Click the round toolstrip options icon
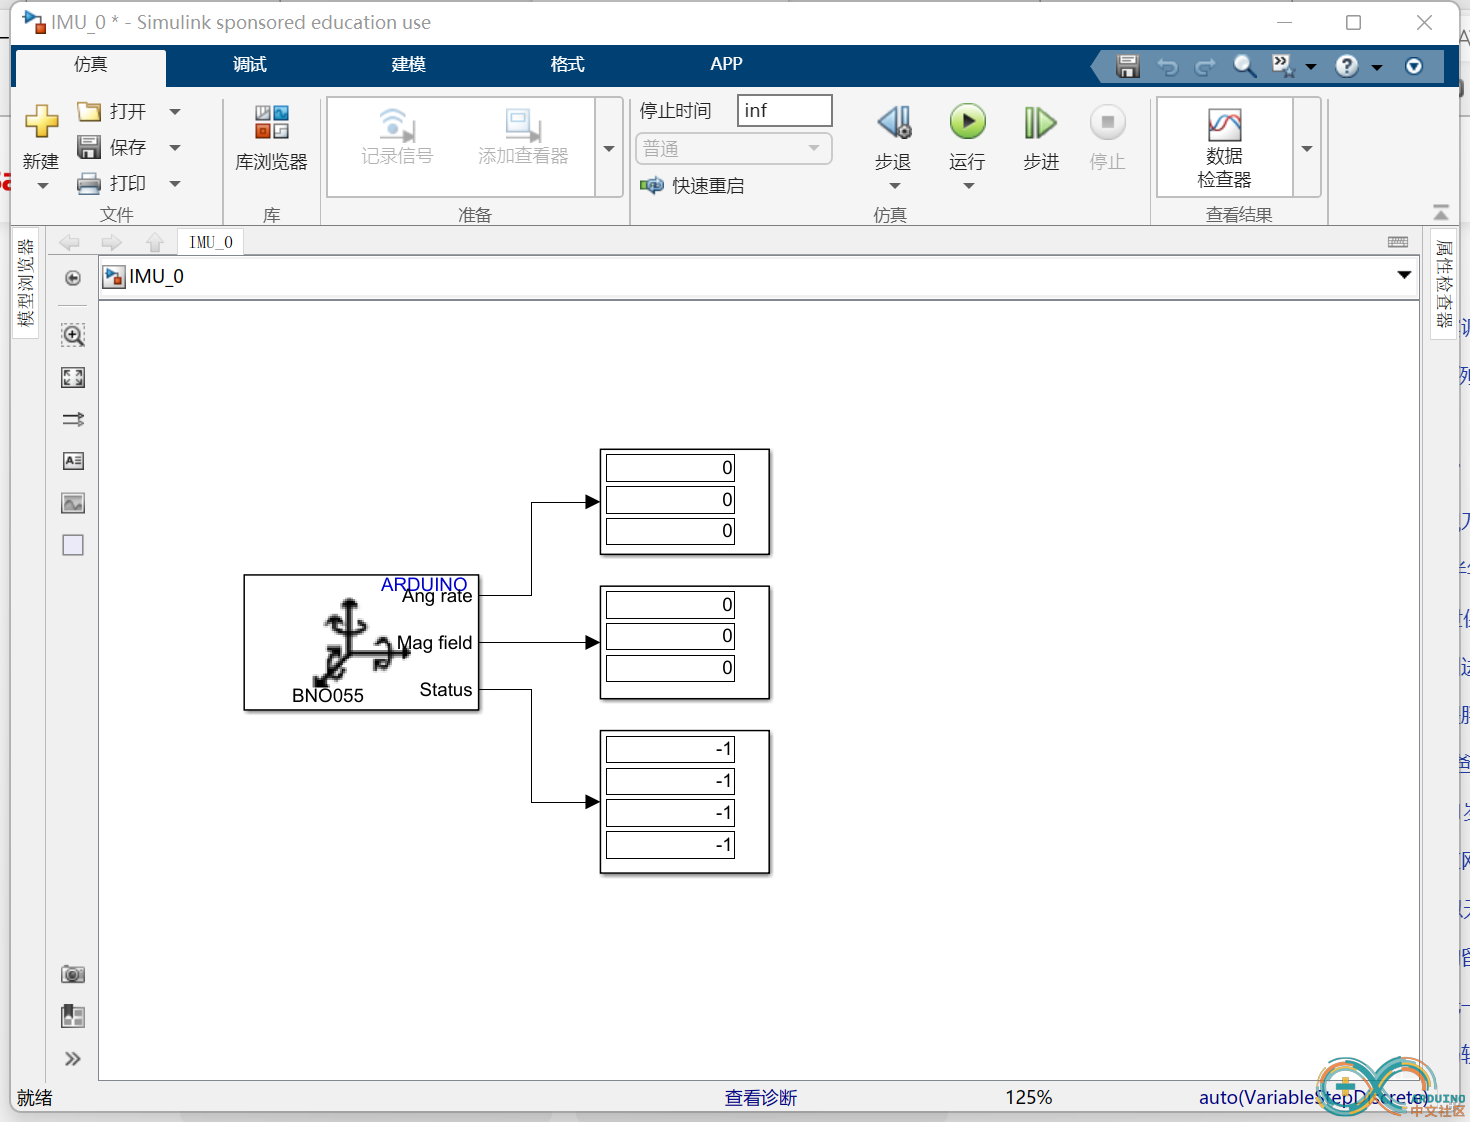The height and width of the screenshot is (1122, 1470). point(1414,66)
